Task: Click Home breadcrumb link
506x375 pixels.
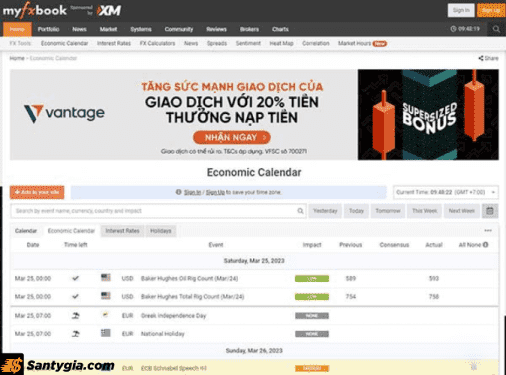Action: [17, 58]
